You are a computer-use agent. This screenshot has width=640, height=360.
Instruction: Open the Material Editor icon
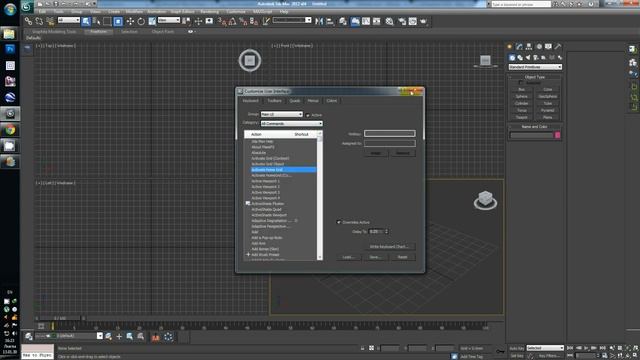[389, 21]
